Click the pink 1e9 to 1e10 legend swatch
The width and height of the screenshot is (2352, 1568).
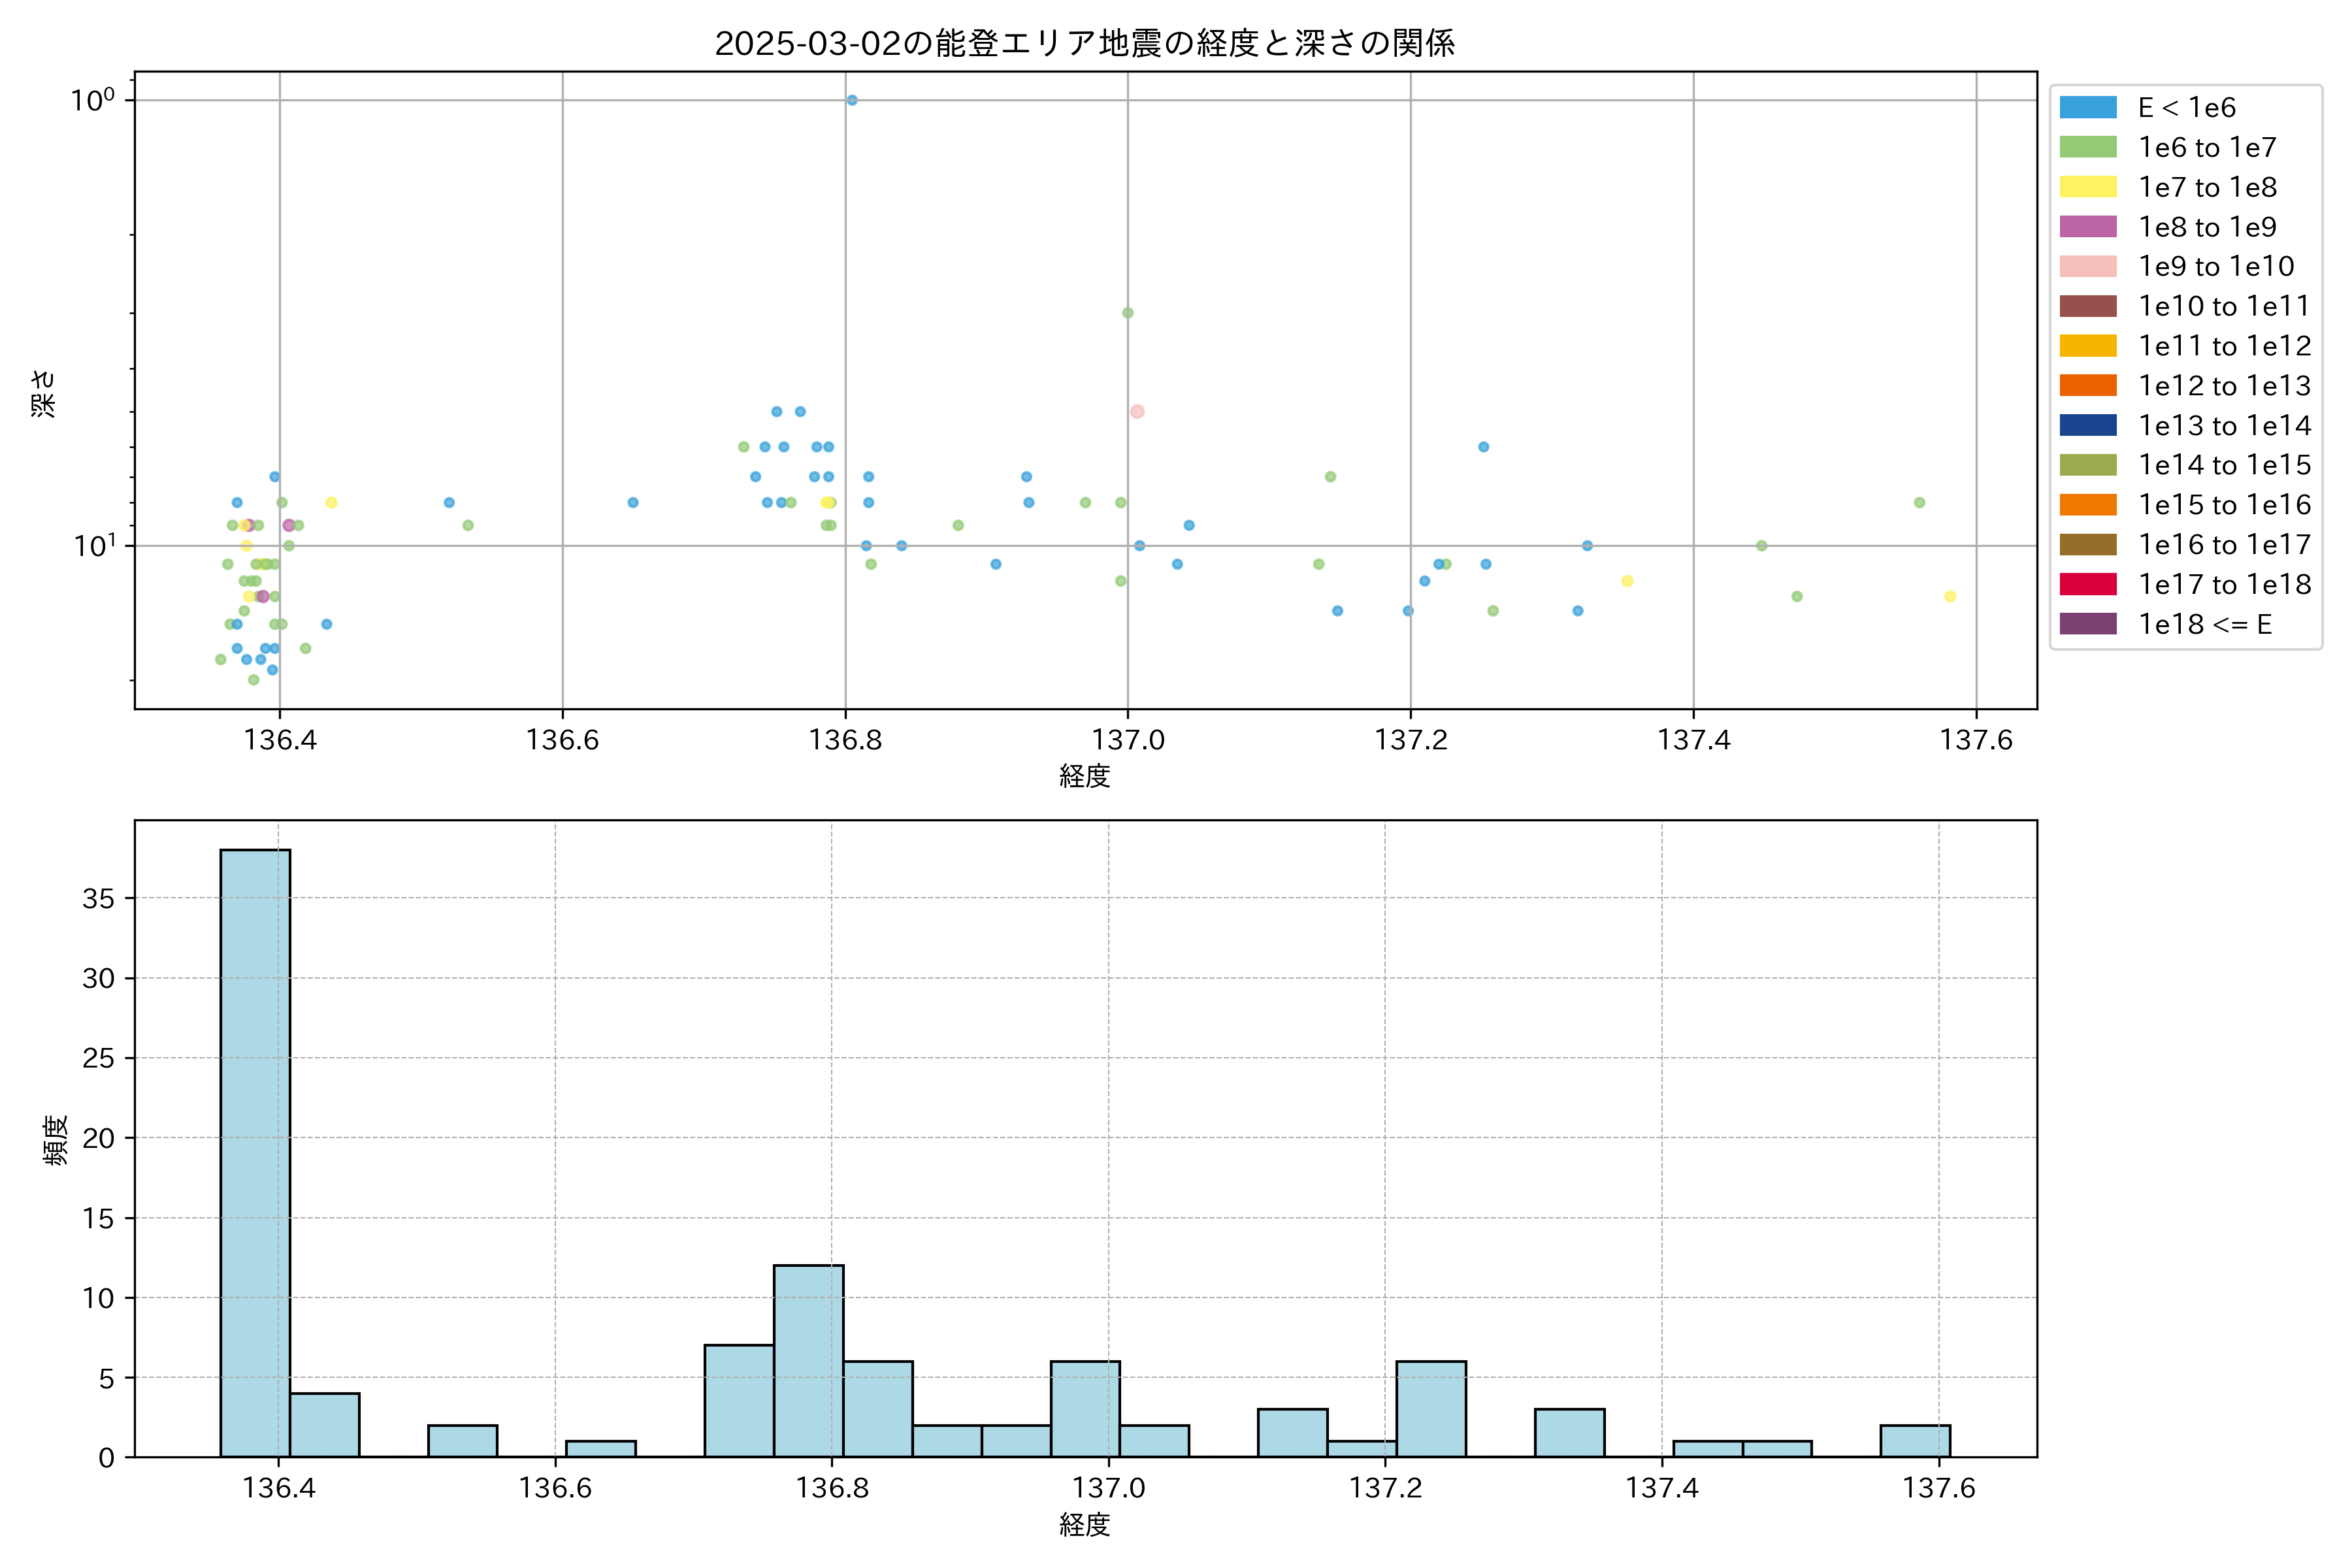(2087, 266)
